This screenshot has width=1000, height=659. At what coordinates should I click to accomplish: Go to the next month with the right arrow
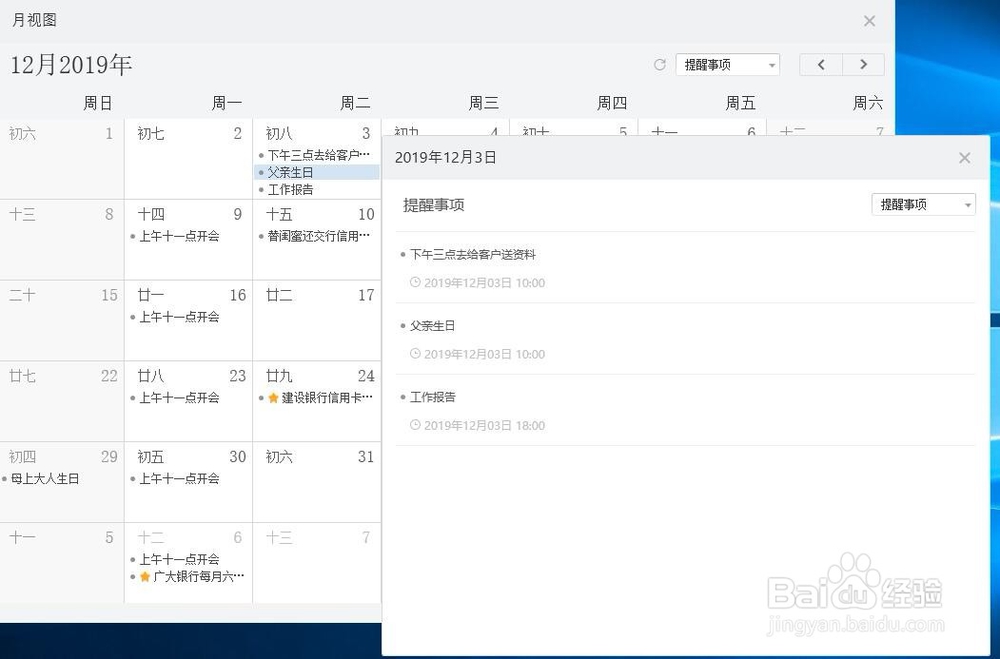864,64
